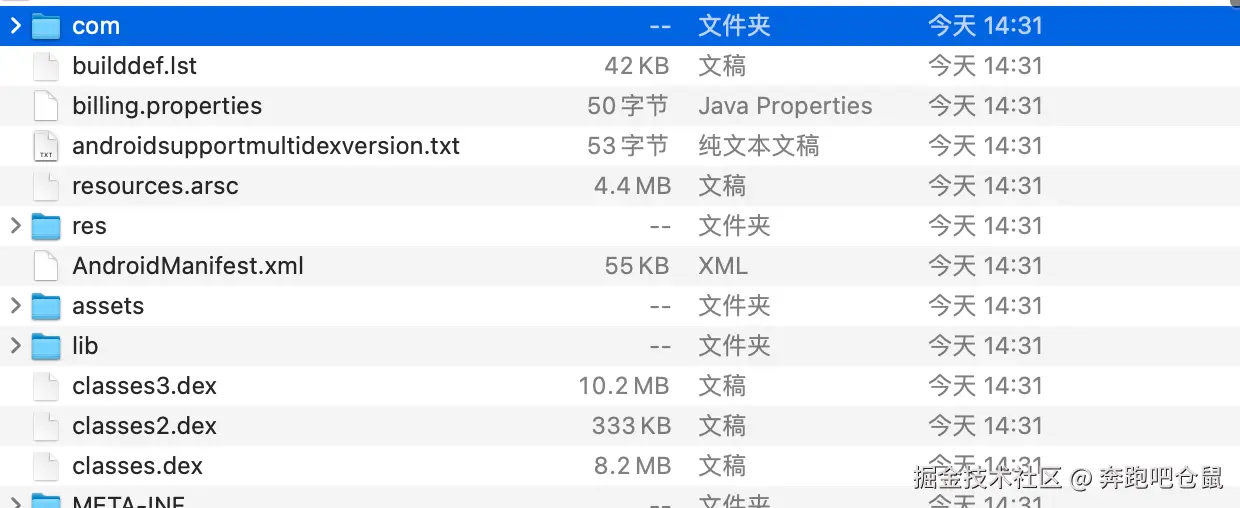
Task: Click the res folder icon
Action: click(46, 226)
